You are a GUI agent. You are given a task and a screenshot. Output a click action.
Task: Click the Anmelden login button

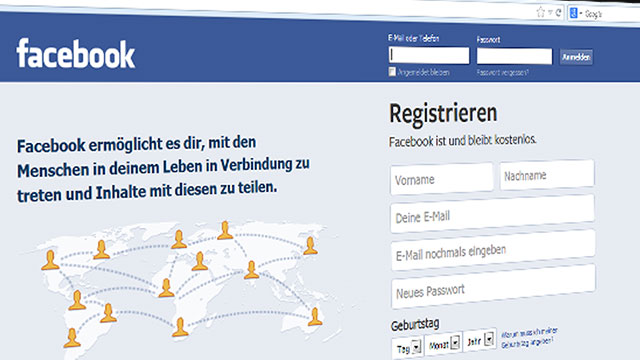tap(576, 57)
